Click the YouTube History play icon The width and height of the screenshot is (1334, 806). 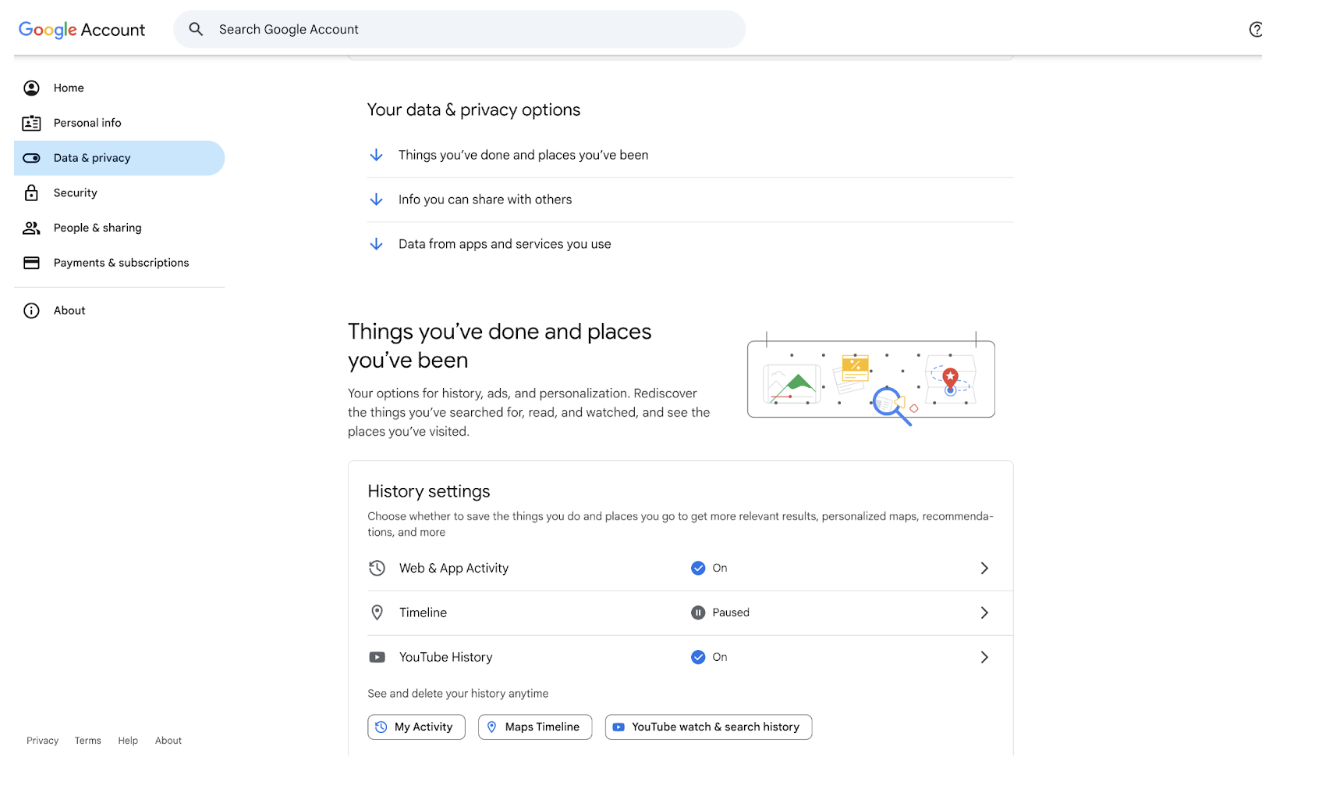coord(377,658)
